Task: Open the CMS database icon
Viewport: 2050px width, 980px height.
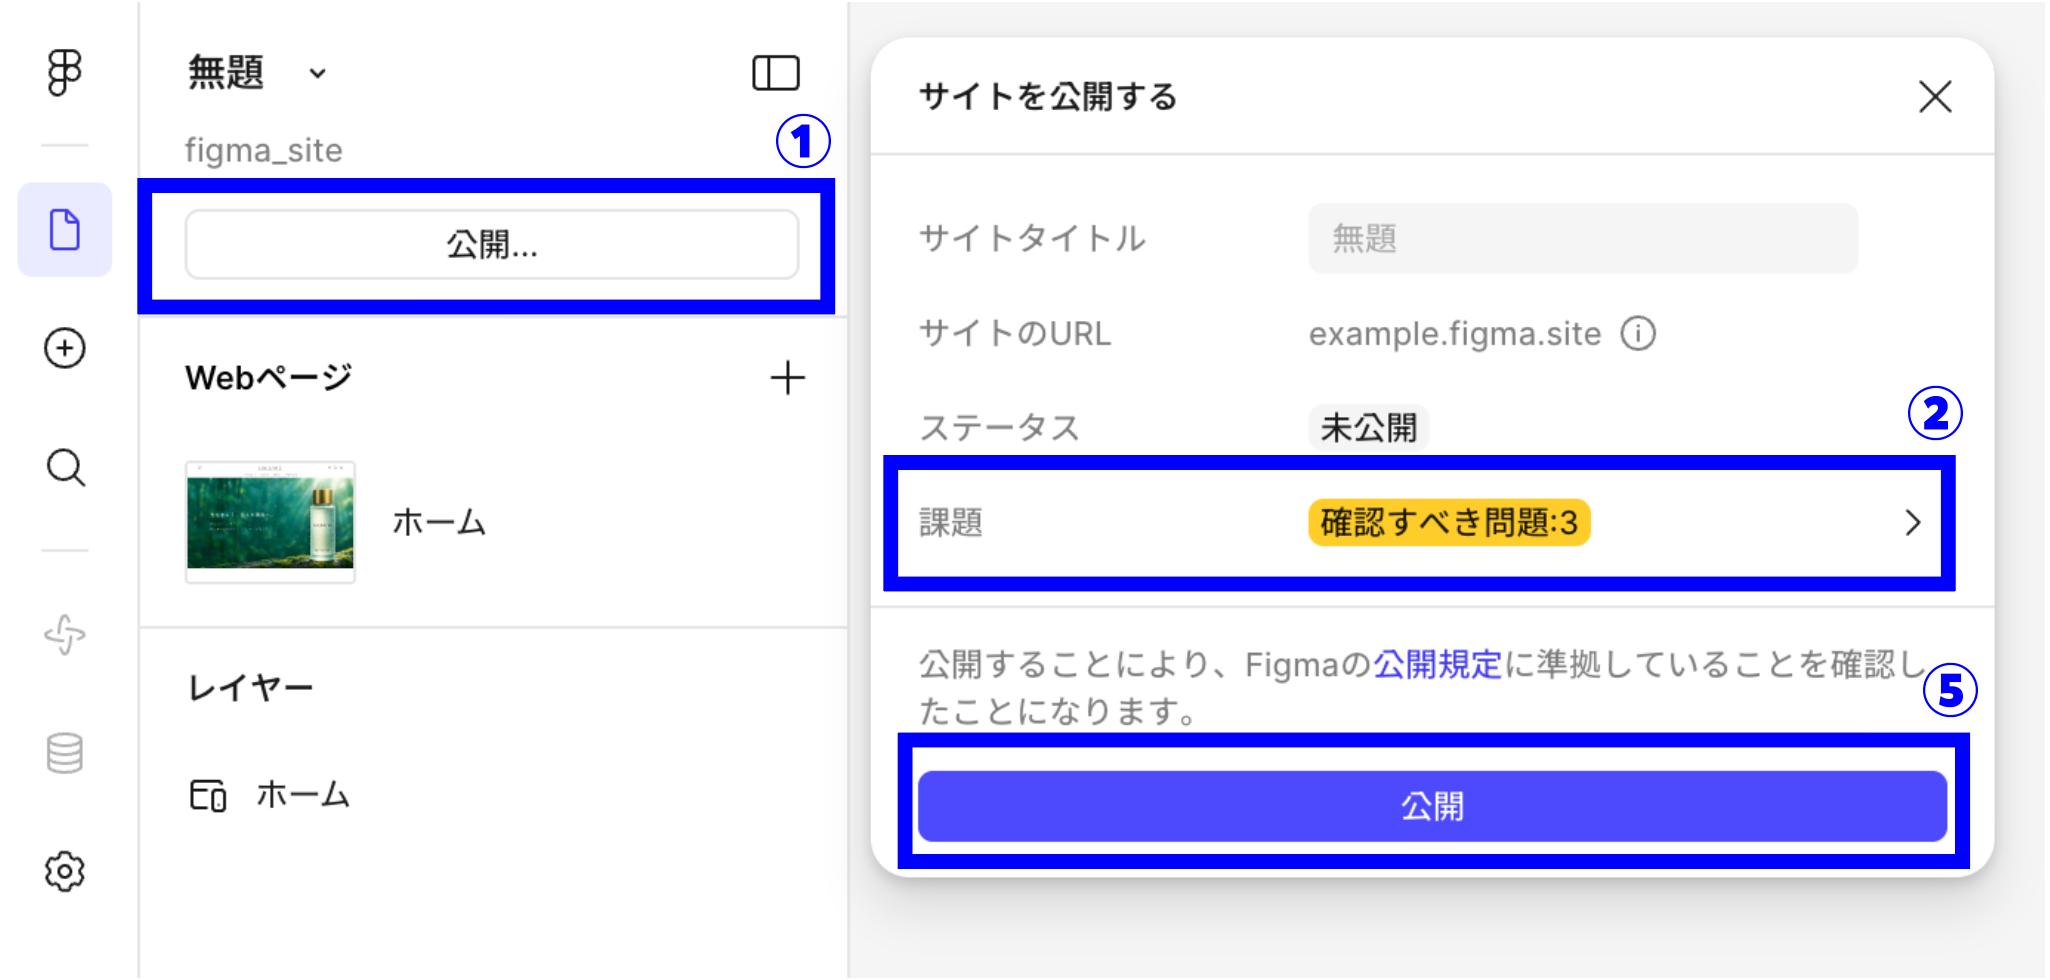Action: (64, 752)
